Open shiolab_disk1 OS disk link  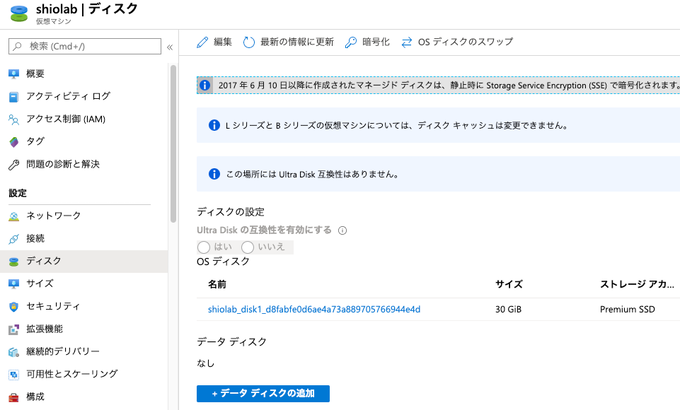point(314,309)
